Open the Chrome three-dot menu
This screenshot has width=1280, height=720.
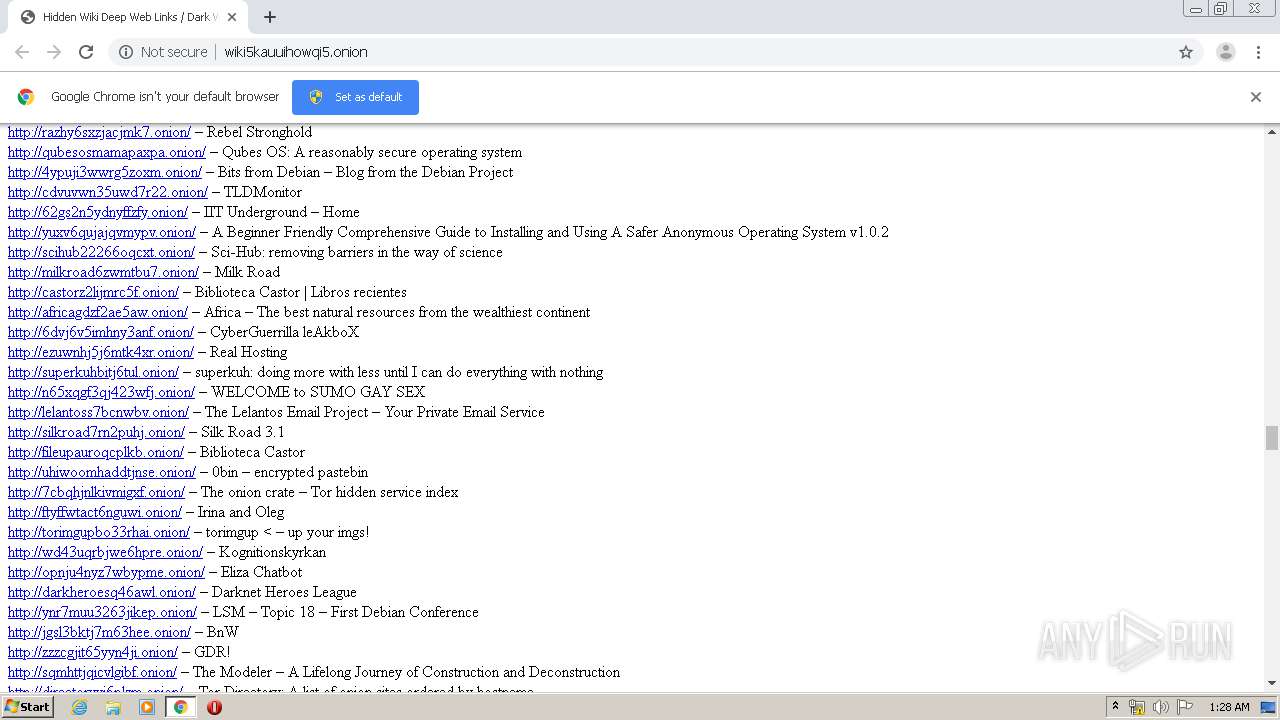coord(1258,52)
